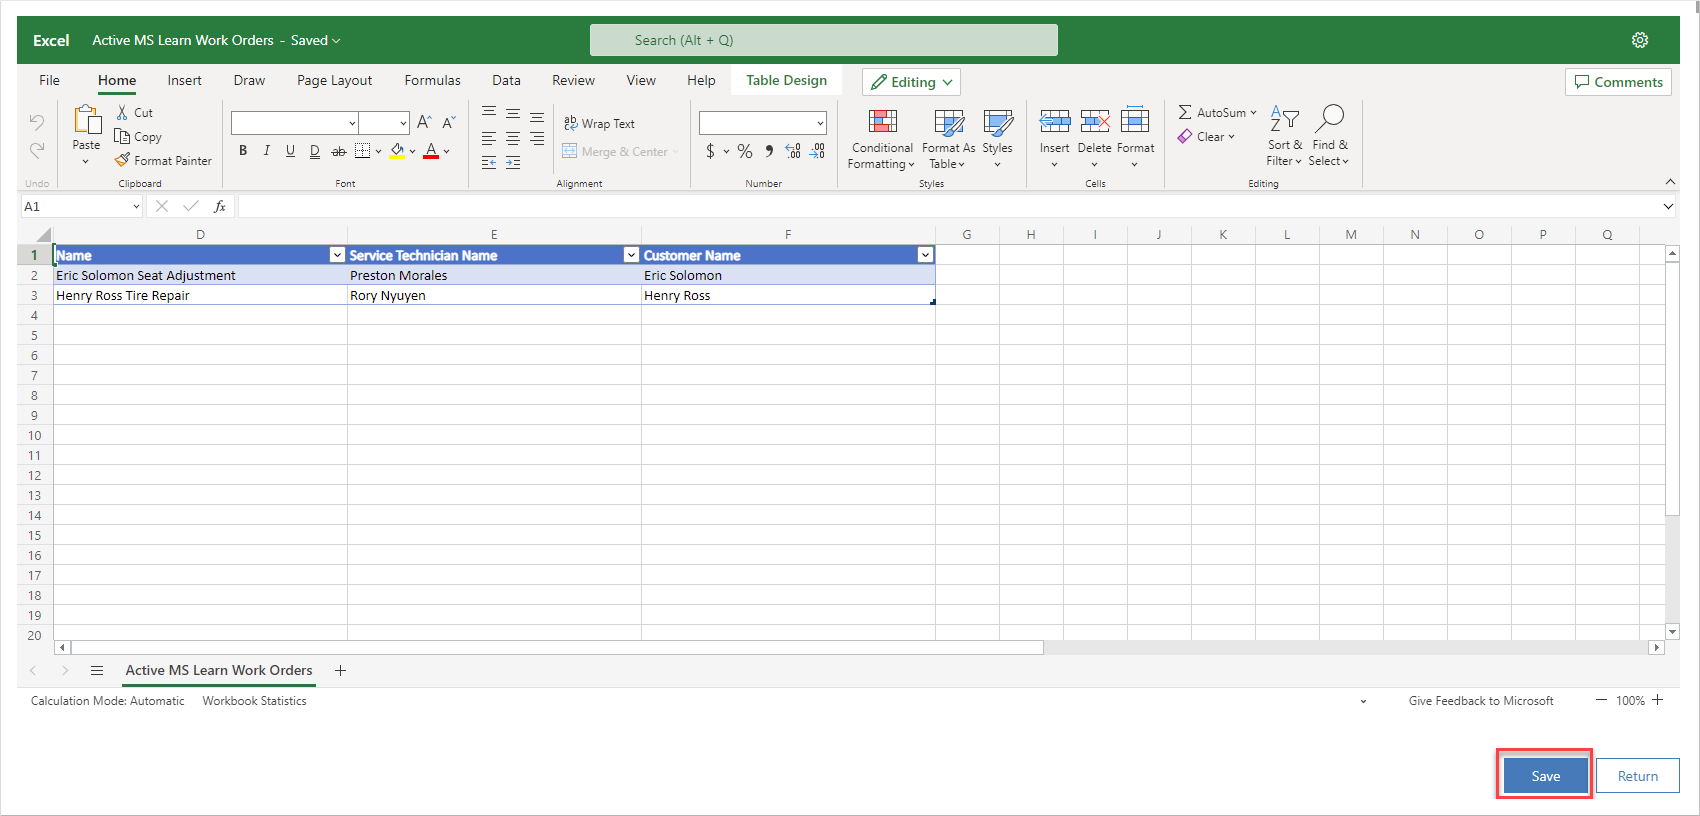This screenshot has width=1700, height=816.
Task: Open Conditional Formatting menu
Action: (882, 138)
